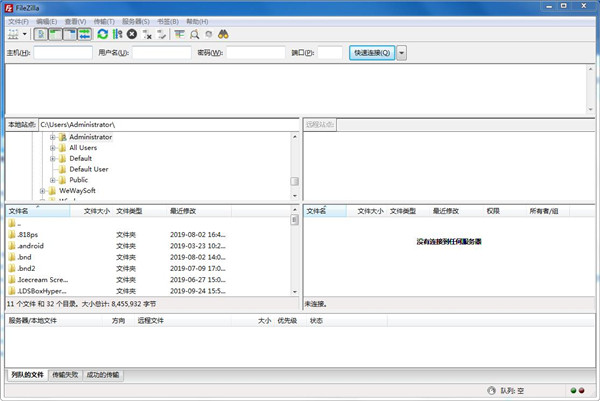Select the .818ps folder
Viewport: 600px width, 401px height.
148,235
